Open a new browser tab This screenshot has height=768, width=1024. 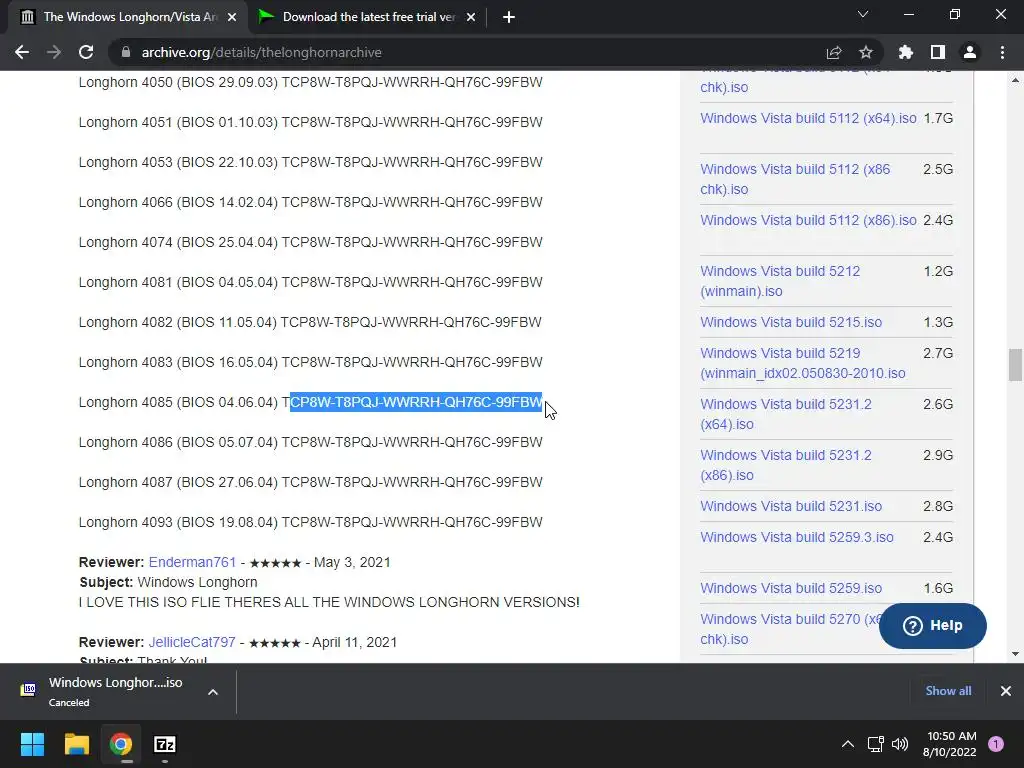[509, 17]
